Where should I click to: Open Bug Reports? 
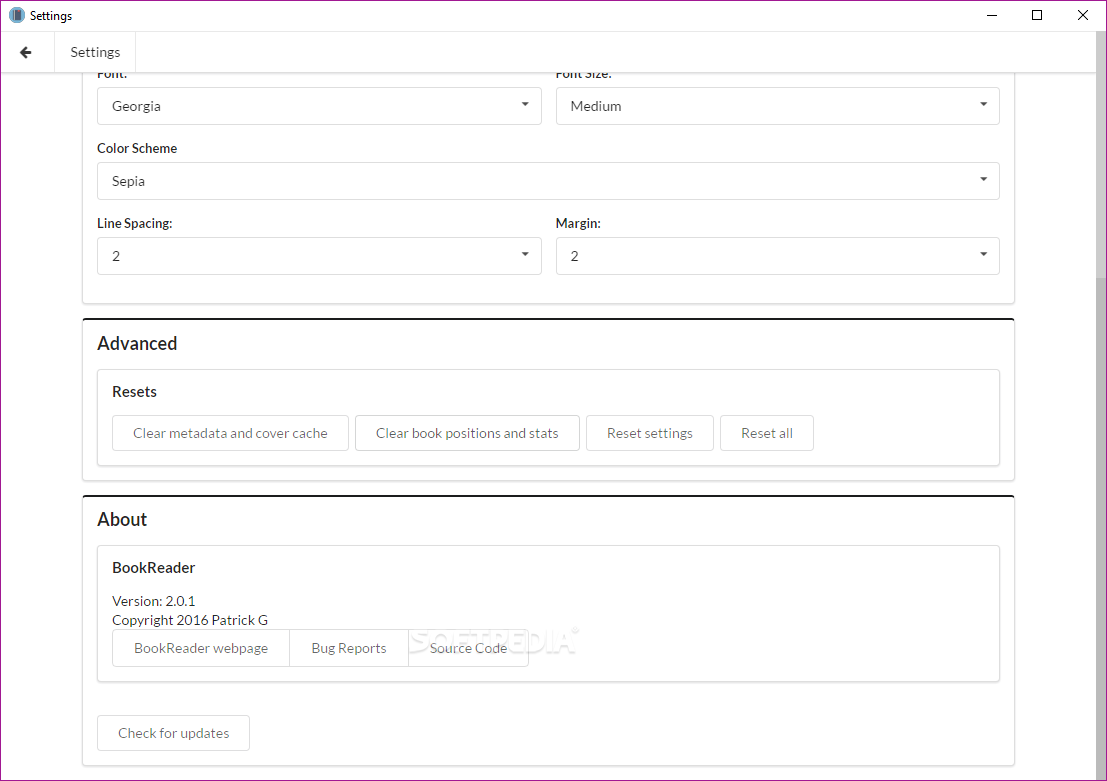349,648
